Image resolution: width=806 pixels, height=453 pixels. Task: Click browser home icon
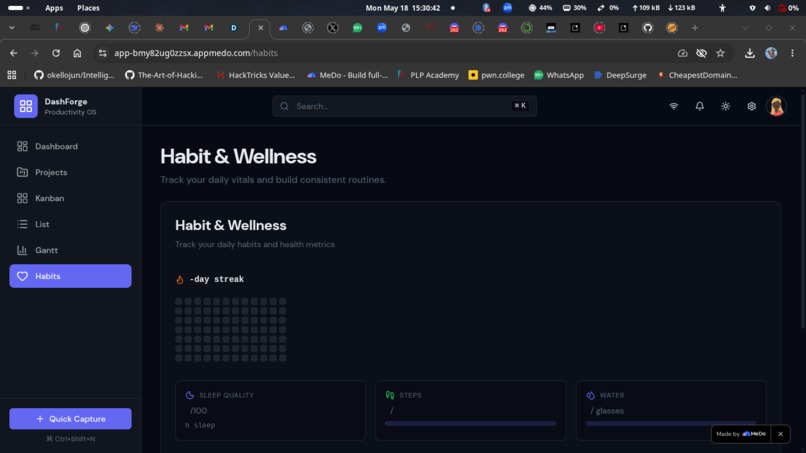(x=77, y=53)
